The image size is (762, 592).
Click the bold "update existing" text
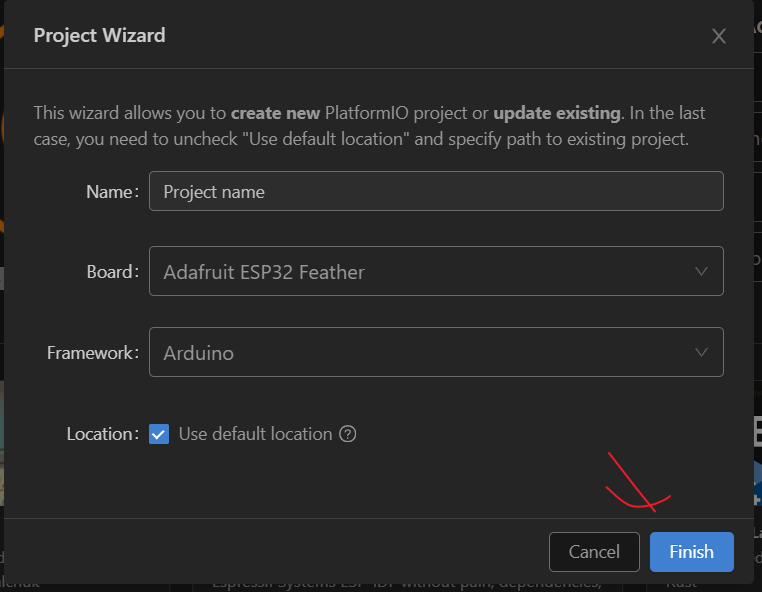[x=557, y=112]
